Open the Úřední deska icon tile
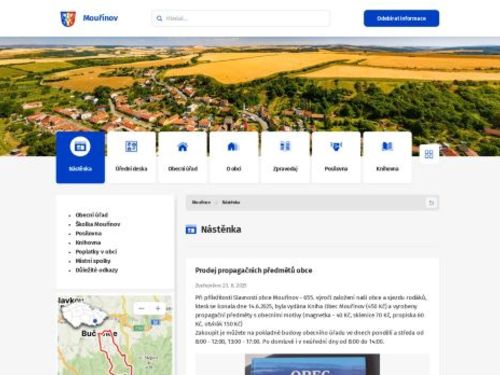The height and width of the screenshot is (375, 500). (x=131, y=157)
